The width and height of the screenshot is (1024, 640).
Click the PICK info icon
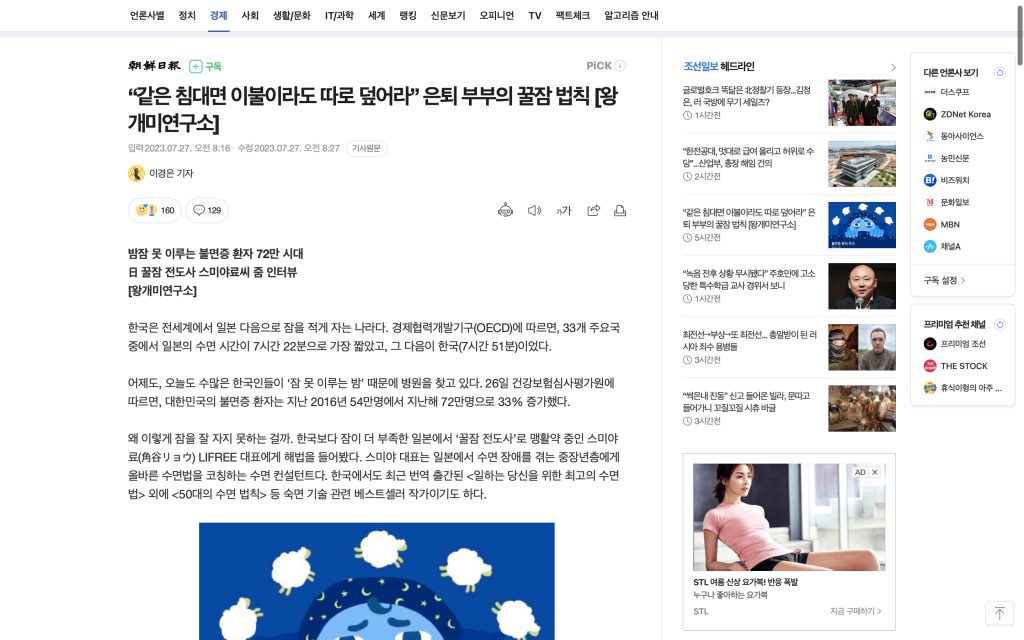click(620, 65)
